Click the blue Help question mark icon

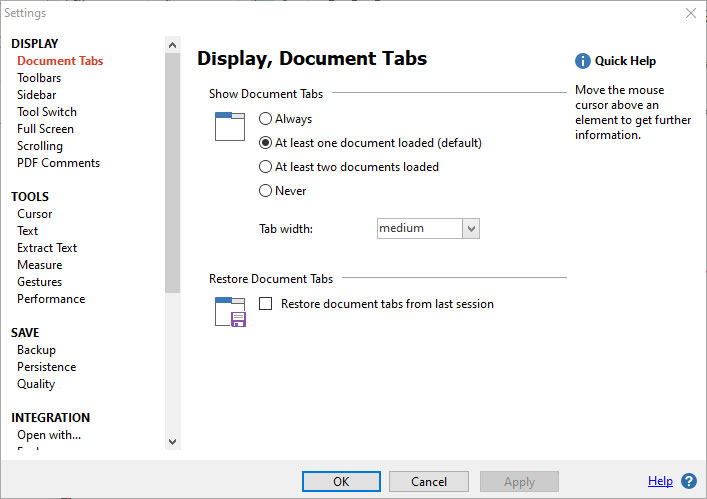(689, 481)
